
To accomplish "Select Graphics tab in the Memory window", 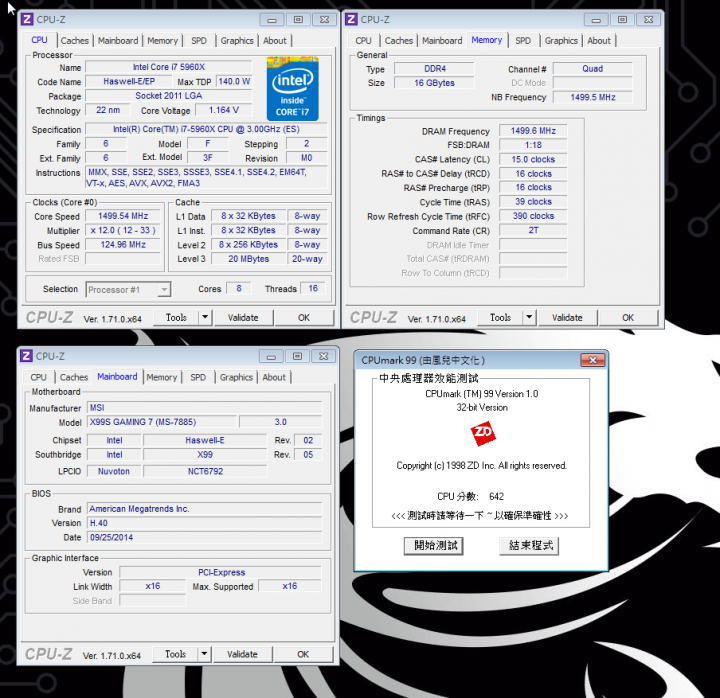I will [561, 41].
